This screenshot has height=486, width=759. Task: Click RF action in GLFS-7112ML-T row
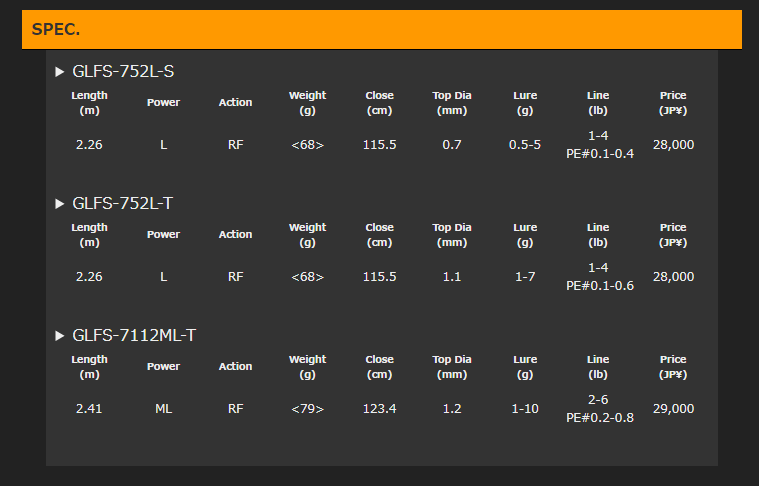point(235,409)
